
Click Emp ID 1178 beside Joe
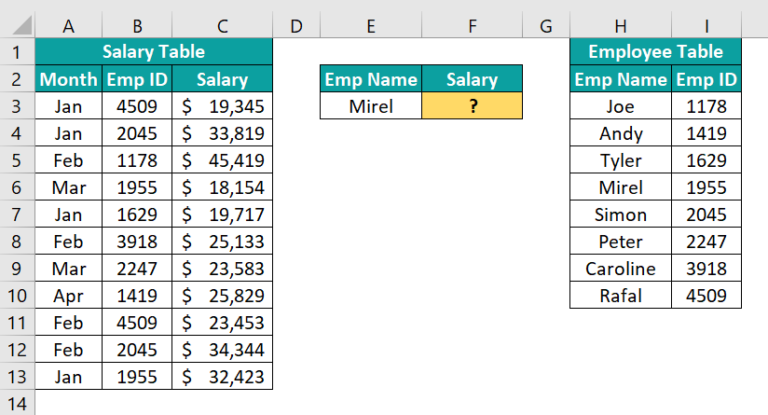click(x=706, y=106)
